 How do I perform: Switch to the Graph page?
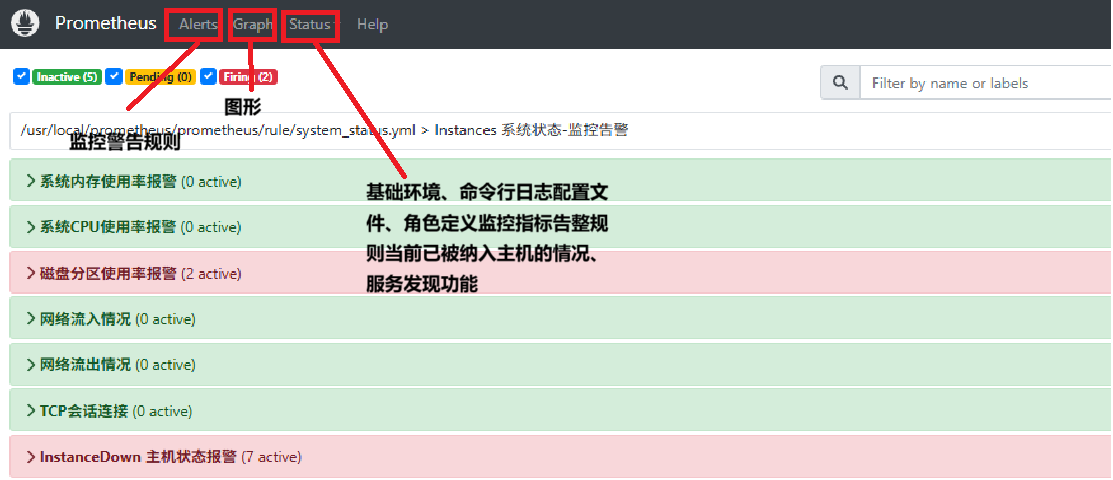(x=253, y=24)
